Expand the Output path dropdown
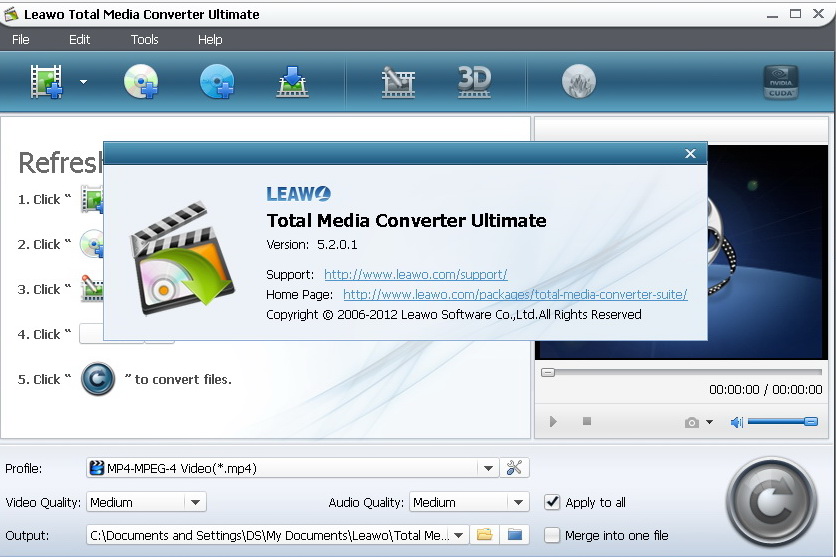The image size is (836, 557). (459, 535)
